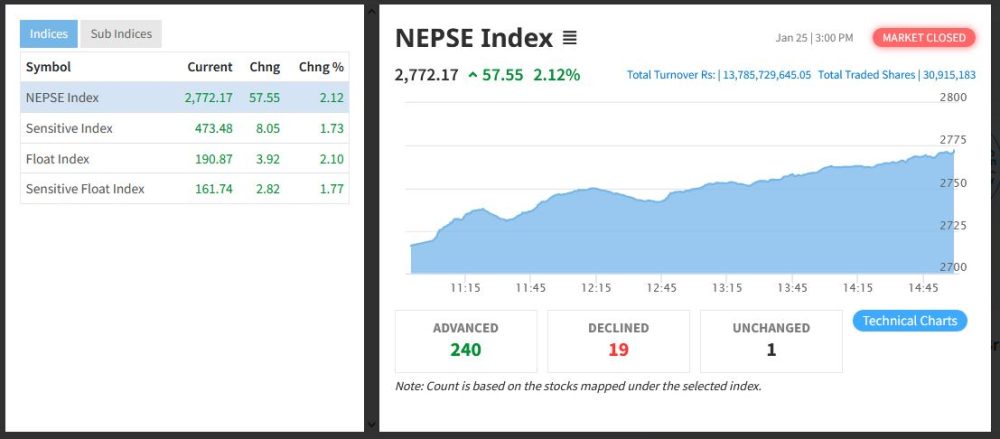The width and height of the screenshot is (1000, 439).
Task: Click the MARKET CLOSED badge
Action: pyautogui.click(x=924, y=38)
